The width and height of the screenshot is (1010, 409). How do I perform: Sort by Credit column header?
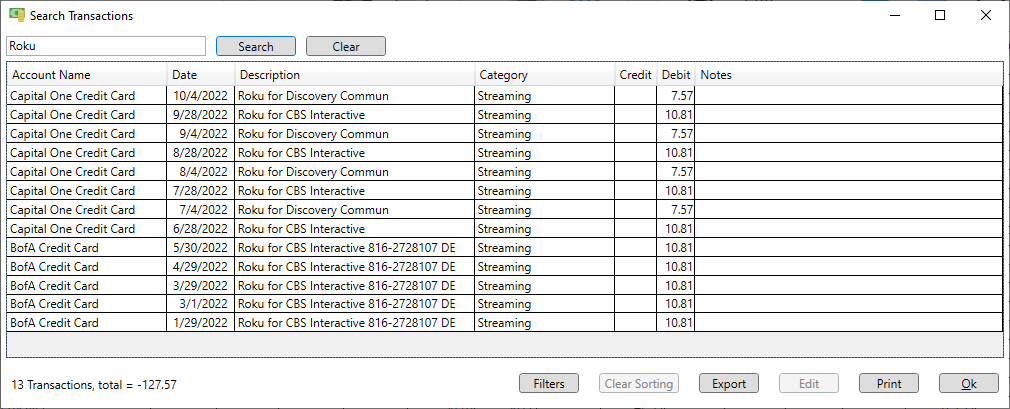click(635, 75)
